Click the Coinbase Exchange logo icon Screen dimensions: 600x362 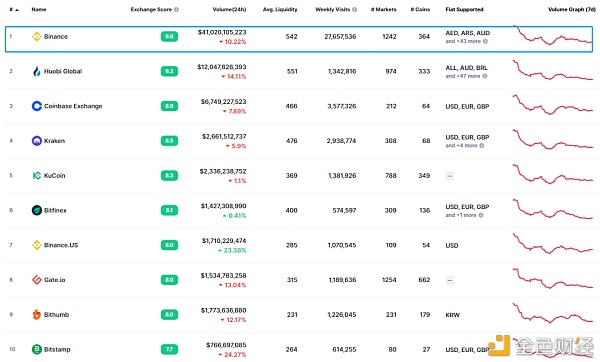(x=37, y=106)
